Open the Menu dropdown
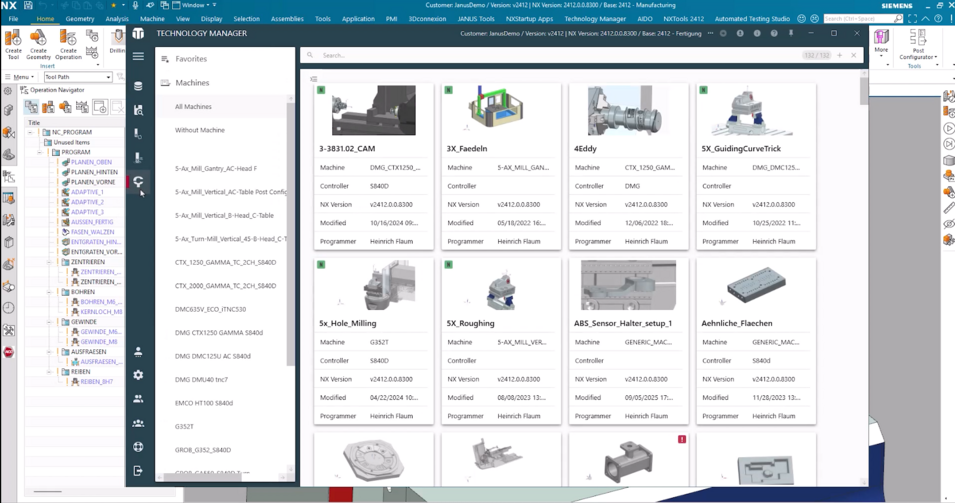This screenshot has width=955, height=503. point(19,77)
